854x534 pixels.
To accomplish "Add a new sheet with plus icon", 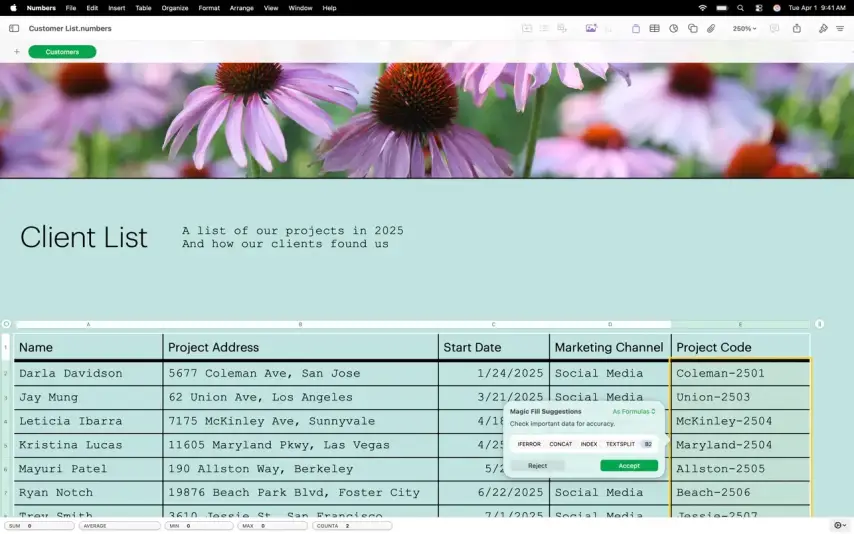I will click(x=17, y=52).
